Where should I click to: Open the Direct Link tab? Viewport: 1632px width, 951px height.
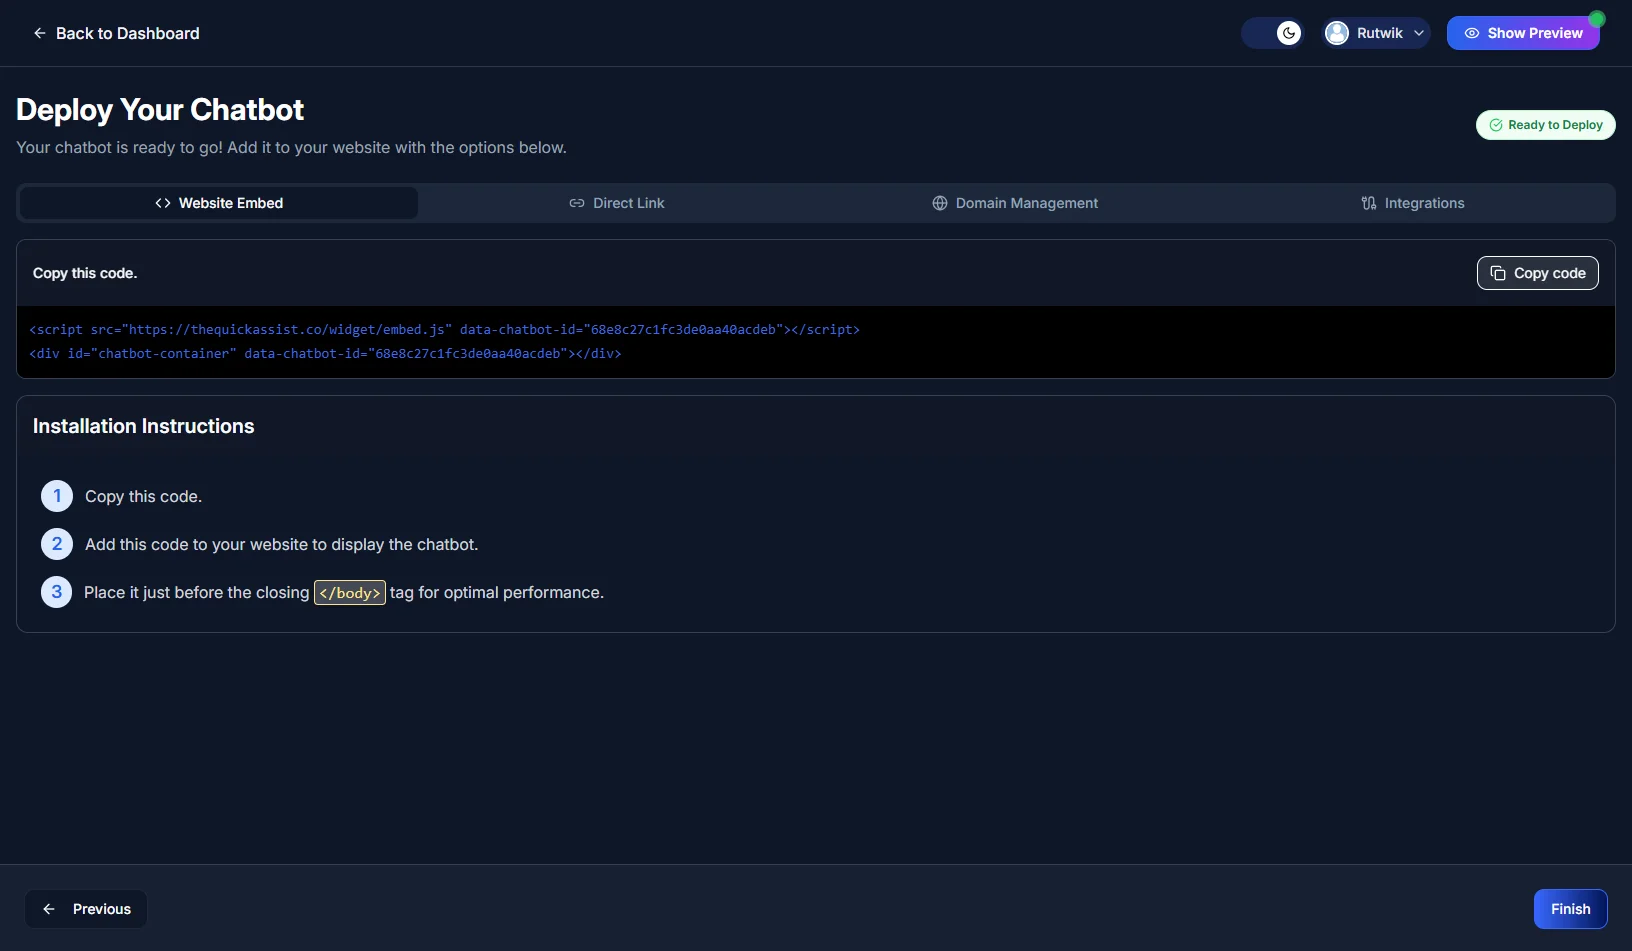[617, 203]
